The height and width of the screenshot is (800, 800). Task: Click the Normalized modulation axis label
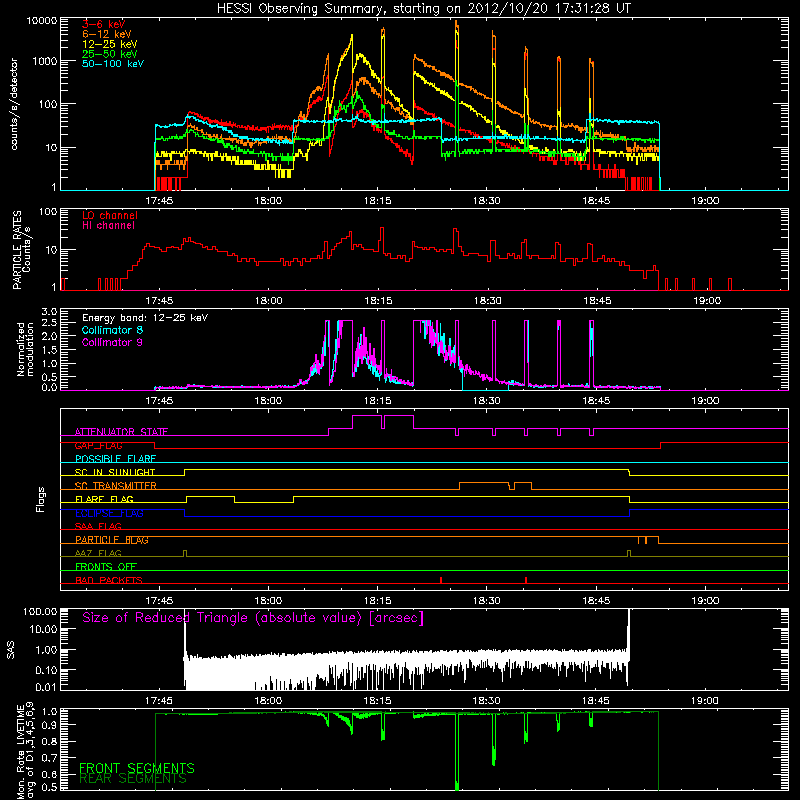(25, 349)
